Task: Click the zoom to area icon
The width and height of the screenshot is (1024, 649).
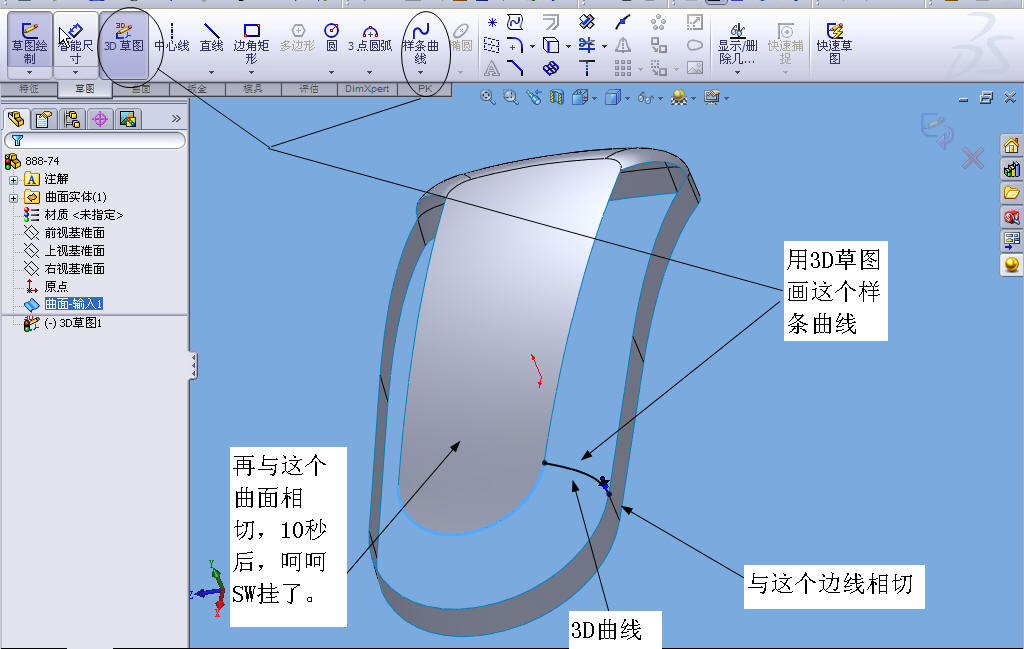Action: pos(511,97)
